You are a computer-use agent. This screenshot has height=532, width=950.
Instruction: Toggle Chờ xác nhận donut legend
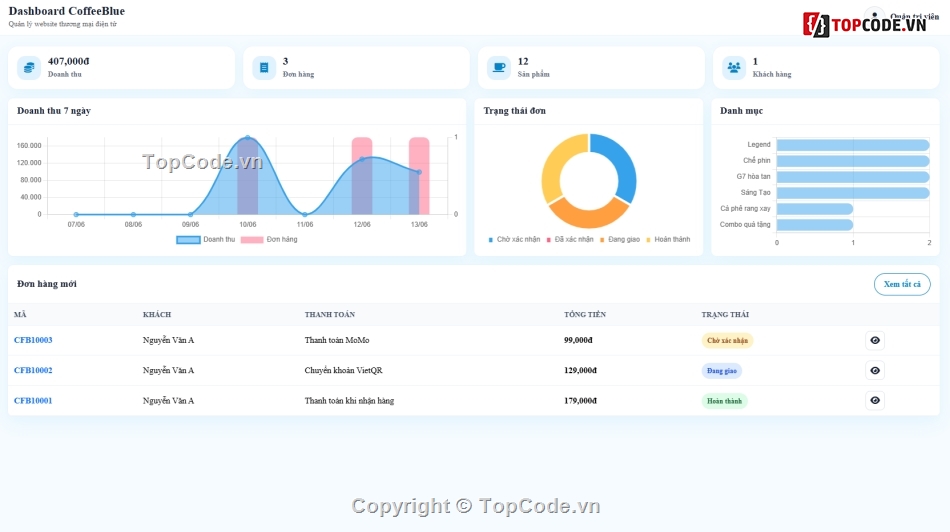[x=514, y=239]
